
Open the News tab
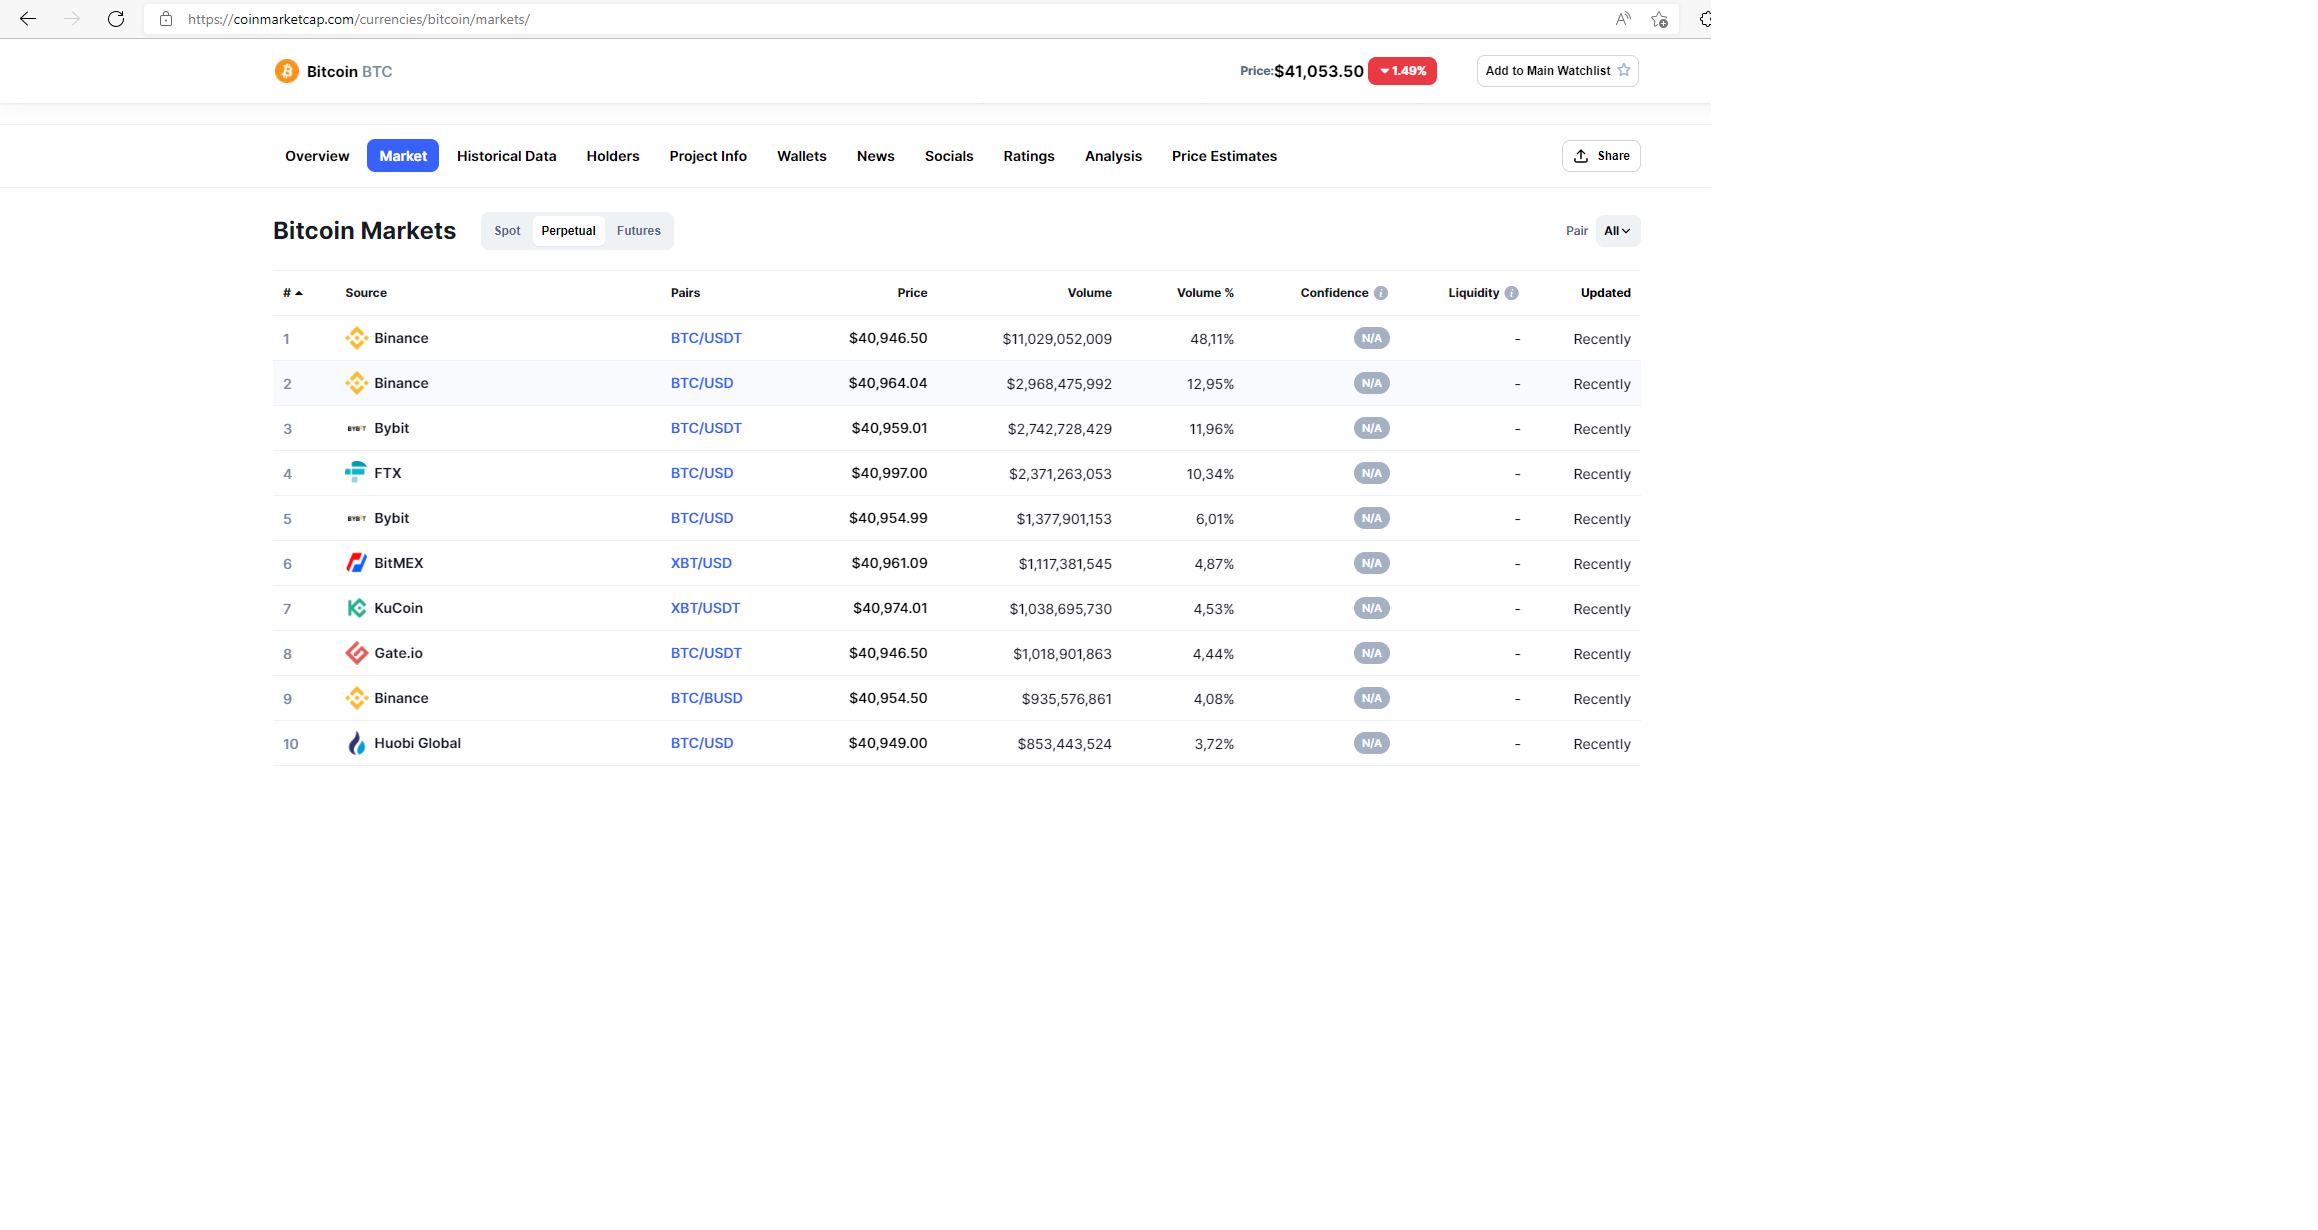point(876,156)
